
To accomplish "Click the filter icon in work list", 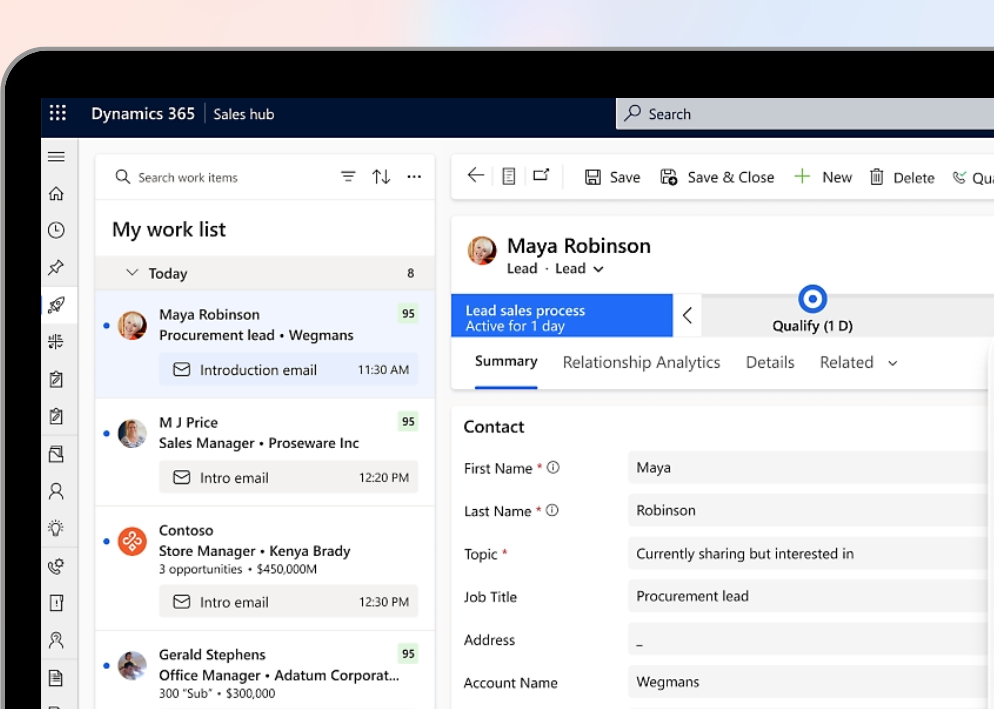I will (348, 176).
